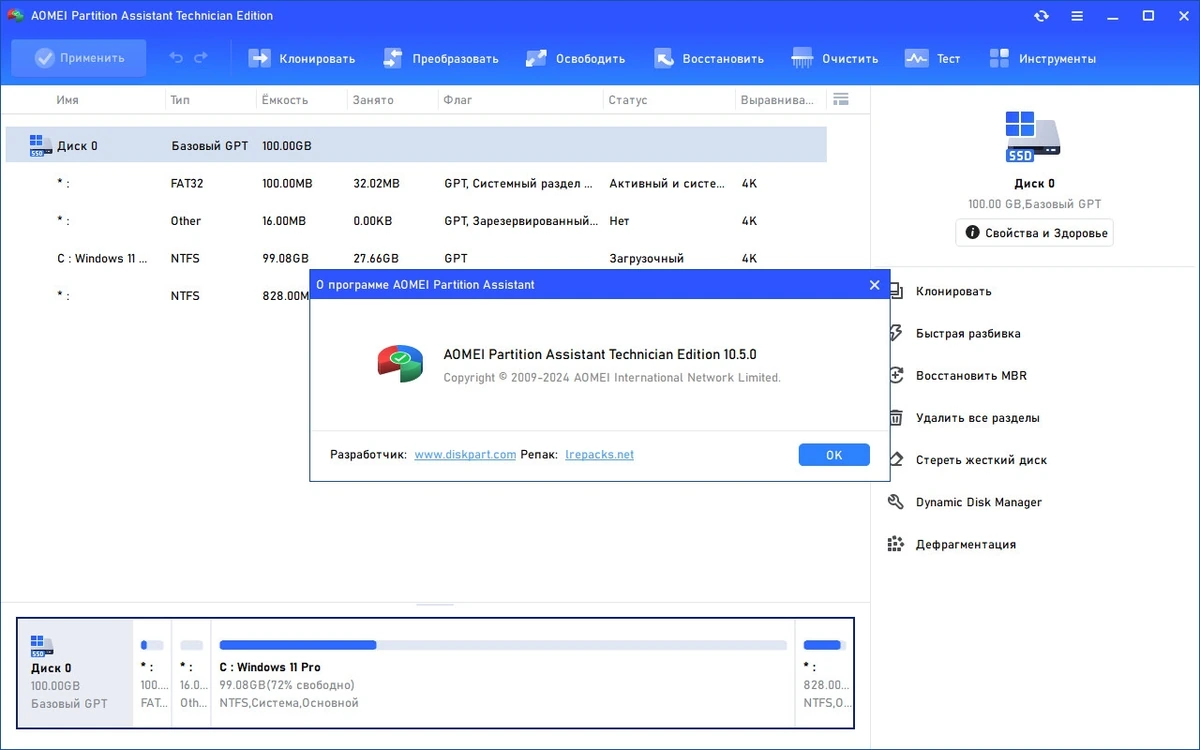
Task: Click the Восстановить recovery icon
Action: click(x=664, y=58)
